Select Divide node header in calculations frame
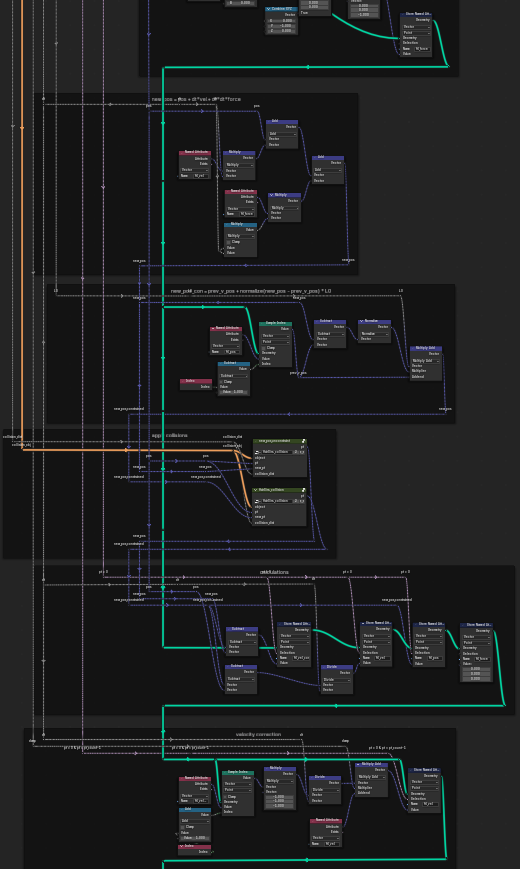 pyautogui.click(x=337, y=667)
